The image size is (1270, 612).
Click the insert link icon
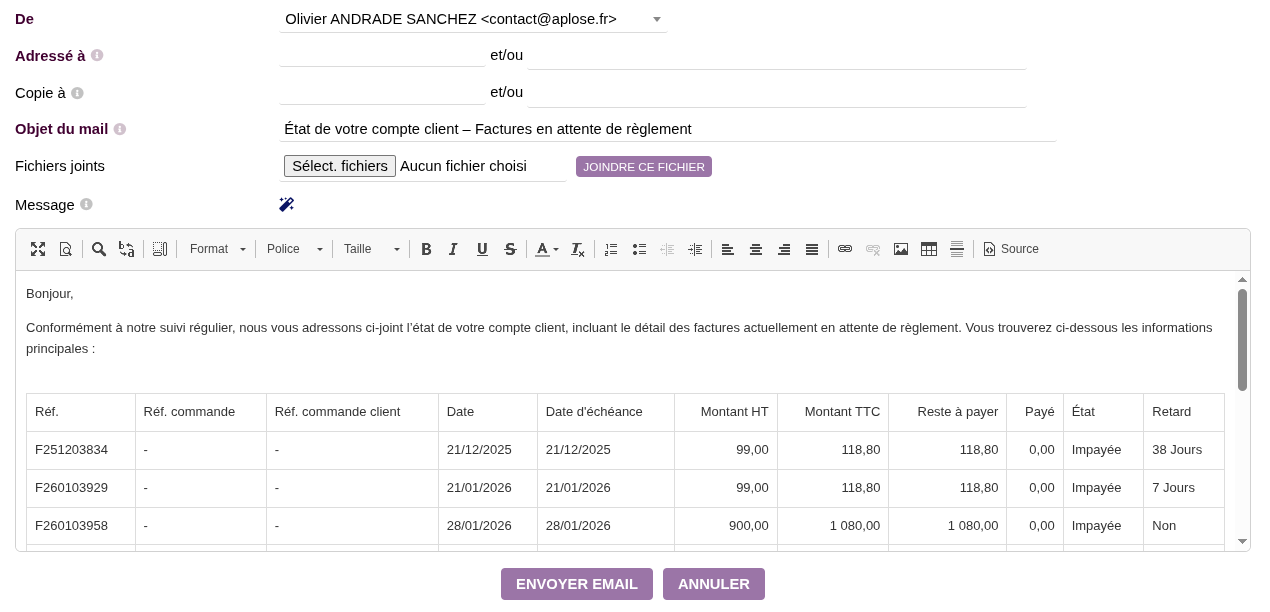[x=845, y=249]
